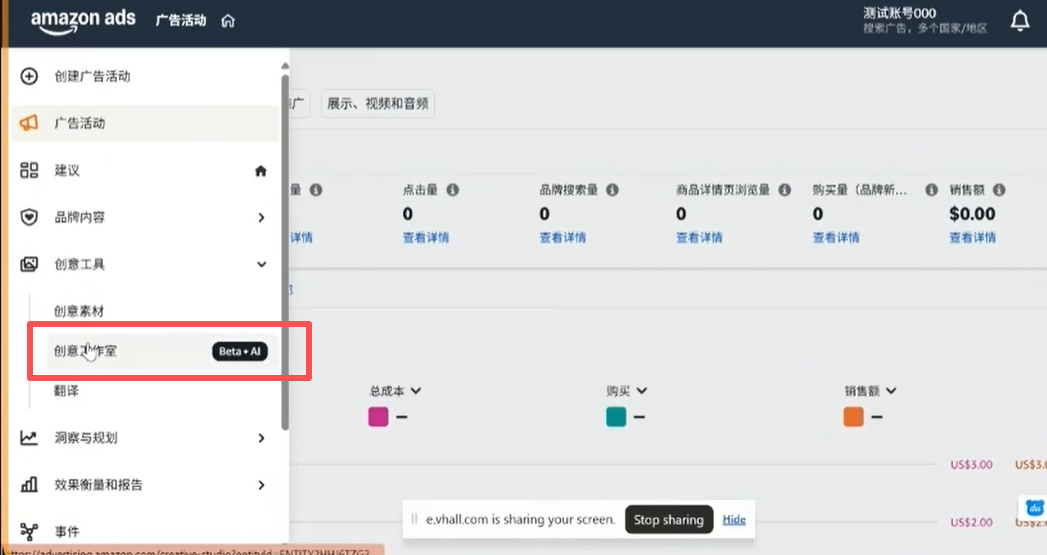The height and width of the screenshot is (555, 1047).
Task: Click the bar chart icon beside 效果衡量和报告
Action: point(29,485)
